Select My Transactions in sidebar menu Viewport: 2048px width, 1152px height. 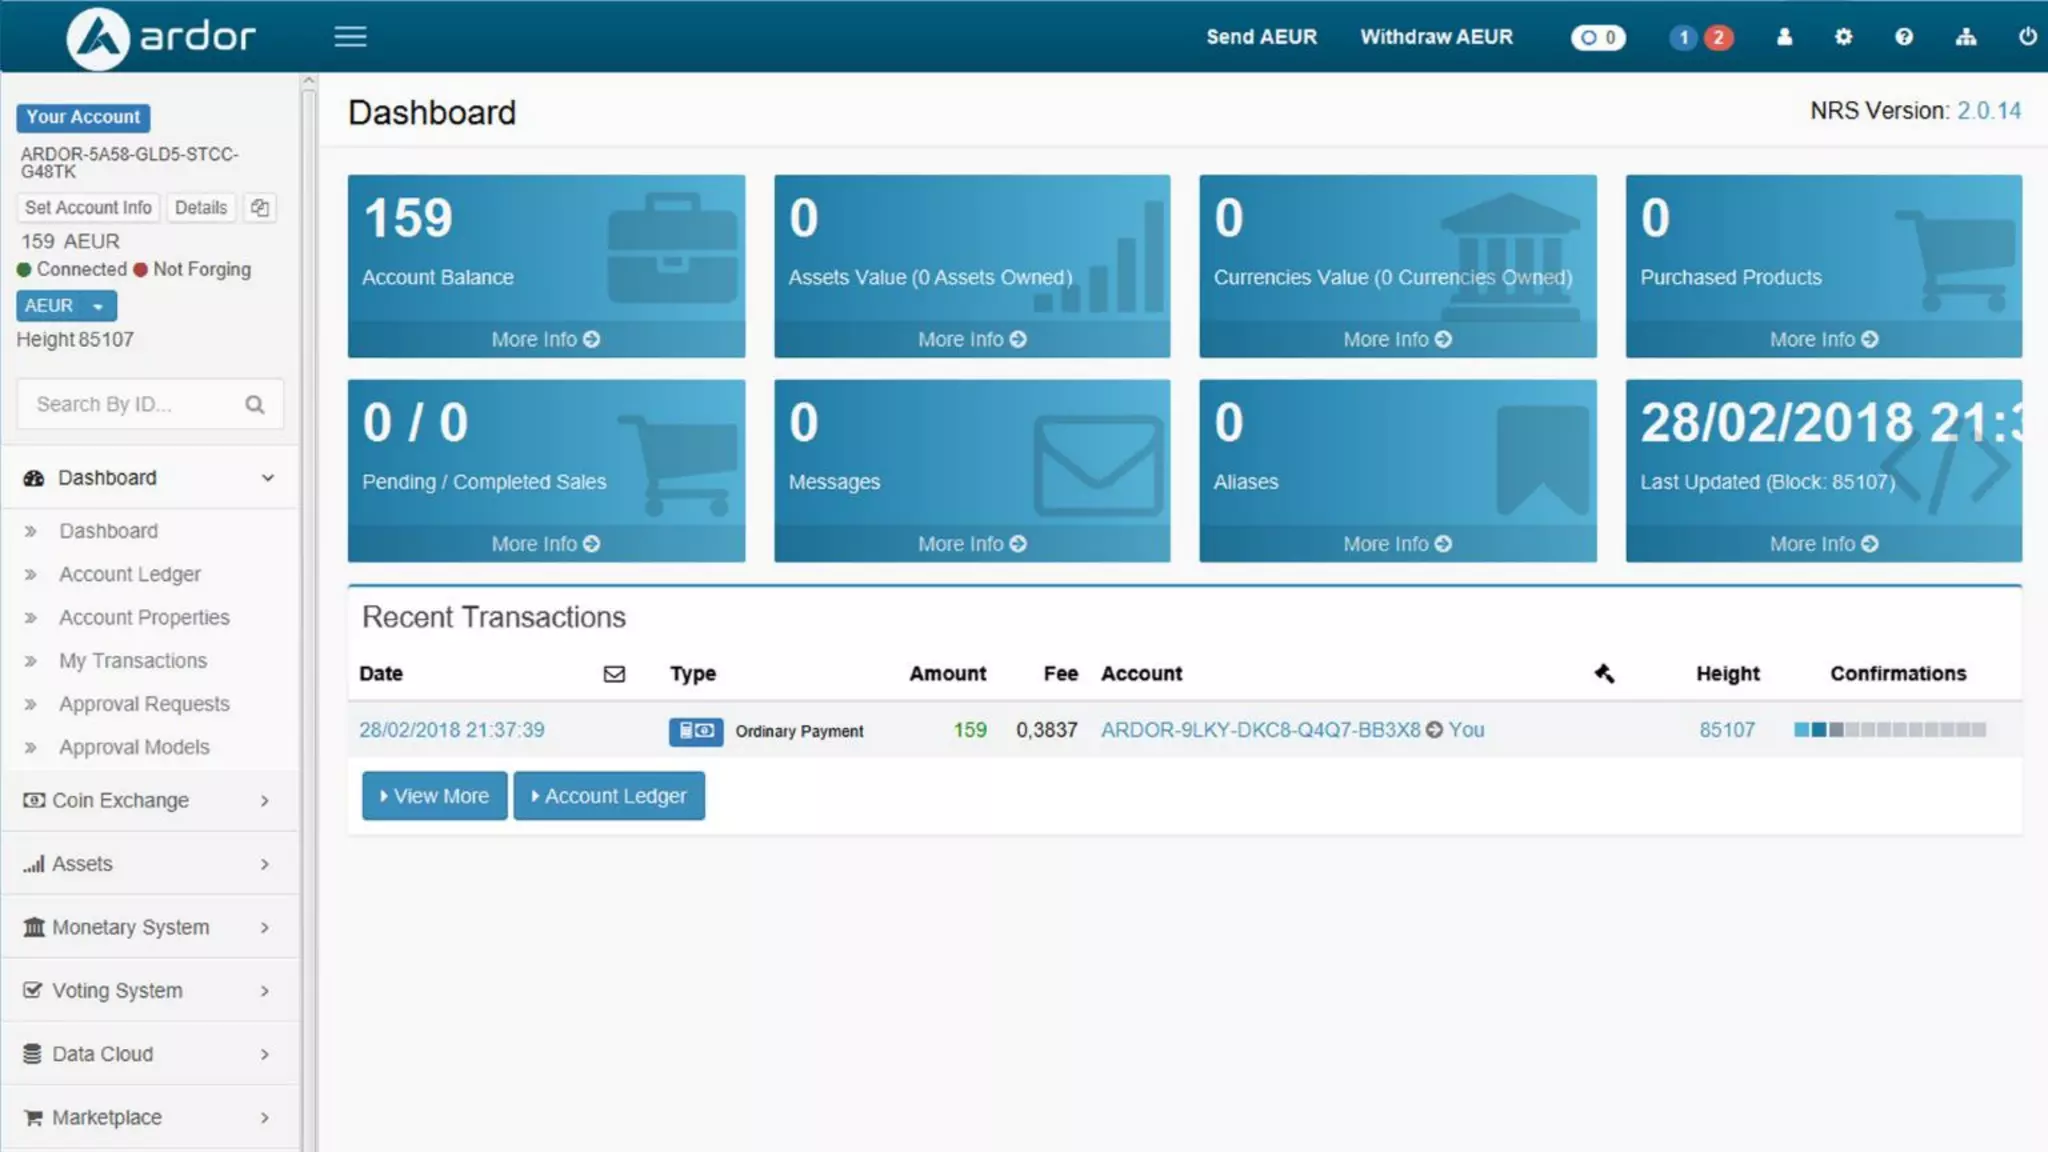click(x=132, y=661)
